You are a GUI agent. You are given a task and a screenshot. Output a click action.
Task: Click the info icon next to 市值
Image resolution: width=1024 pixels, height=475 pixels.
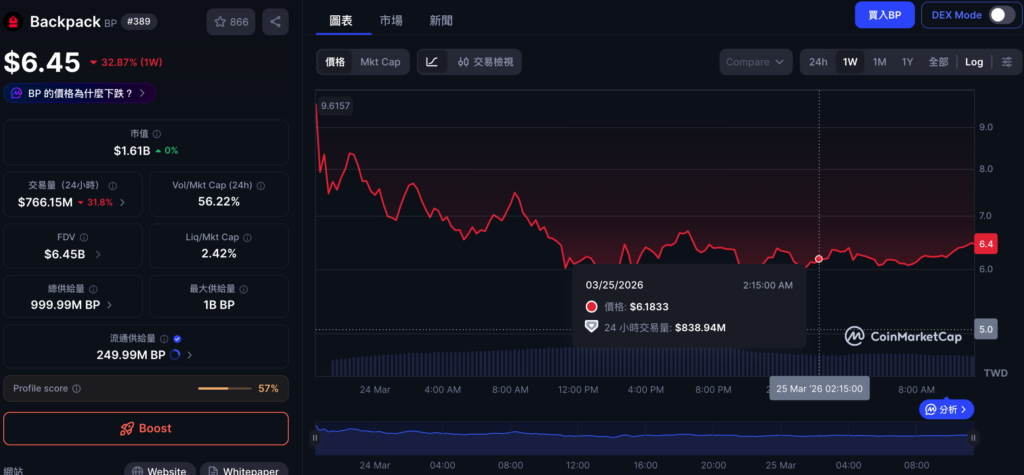157,134
